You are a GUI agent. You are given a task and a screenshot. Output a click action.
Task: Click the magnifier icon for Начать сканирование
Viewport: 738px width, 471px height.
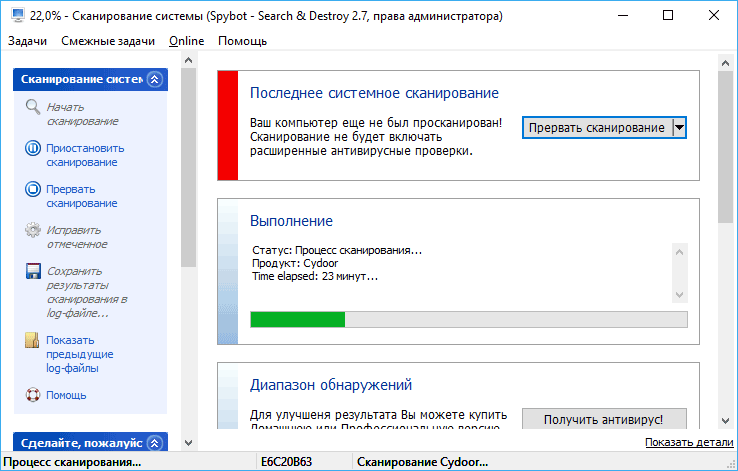pos(33,107)
